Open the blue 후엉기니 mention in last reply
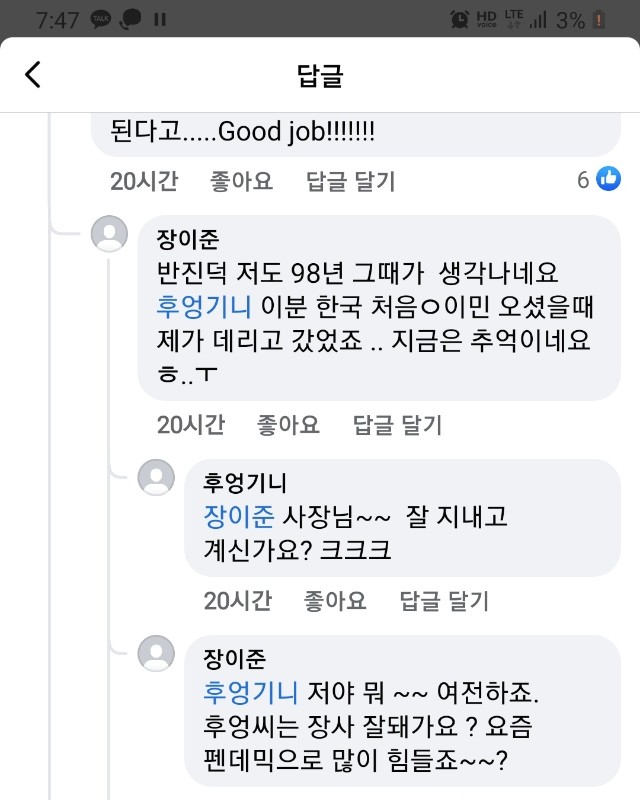This screenshot has height=800, width=640. pos(250,691)
